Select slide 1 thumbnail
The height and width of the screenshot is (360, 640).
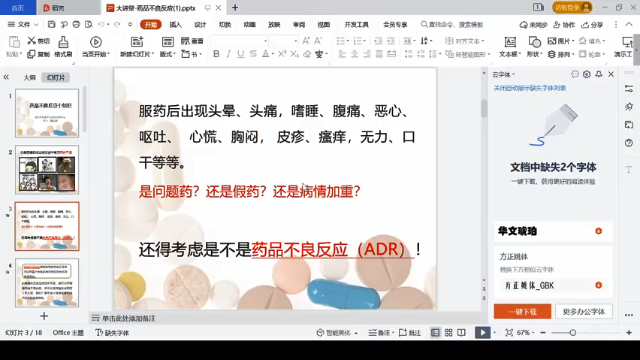[x=47, y=113]
